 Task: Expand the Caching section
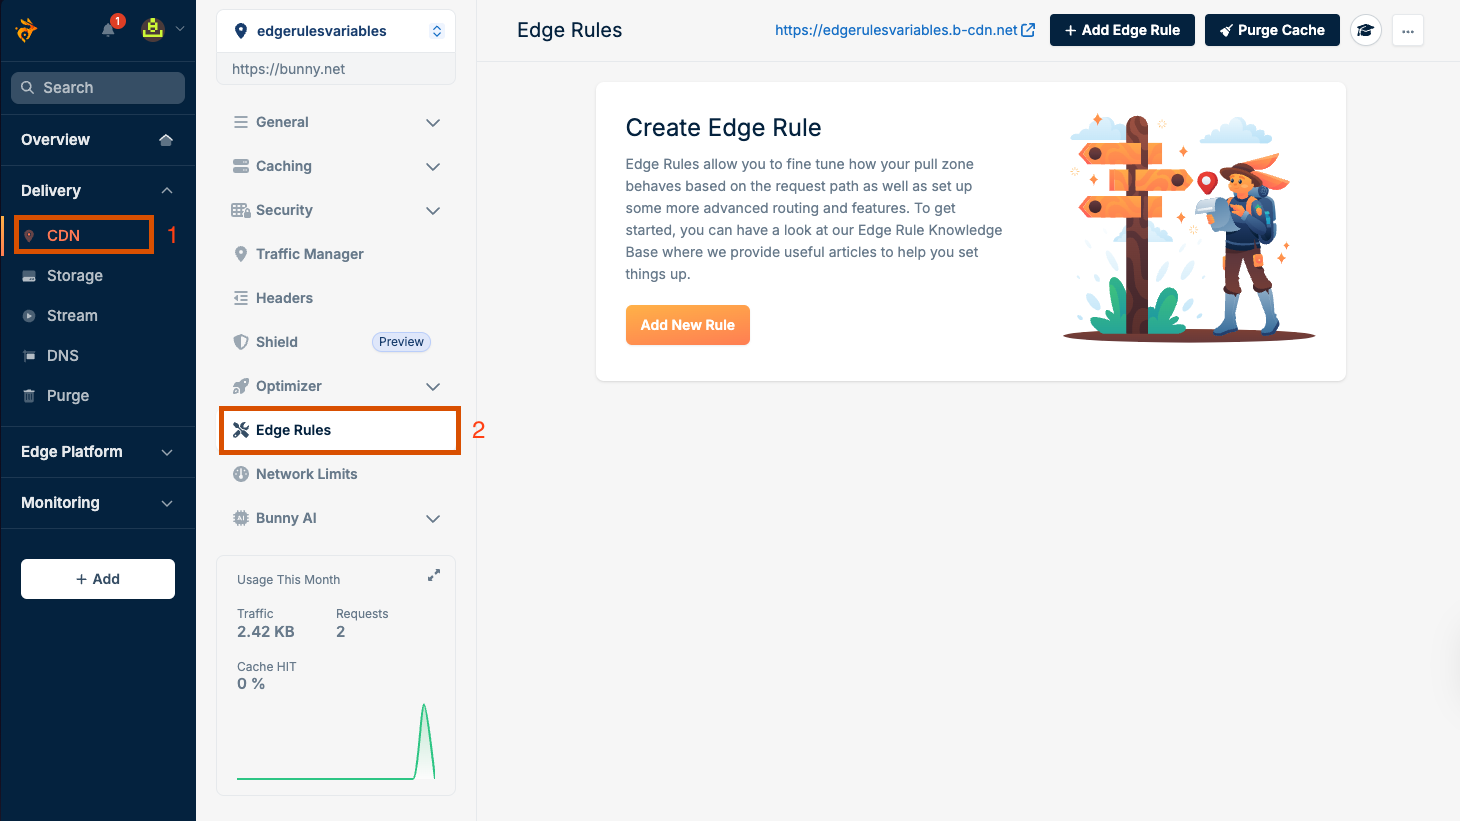[x=336, y=166]
